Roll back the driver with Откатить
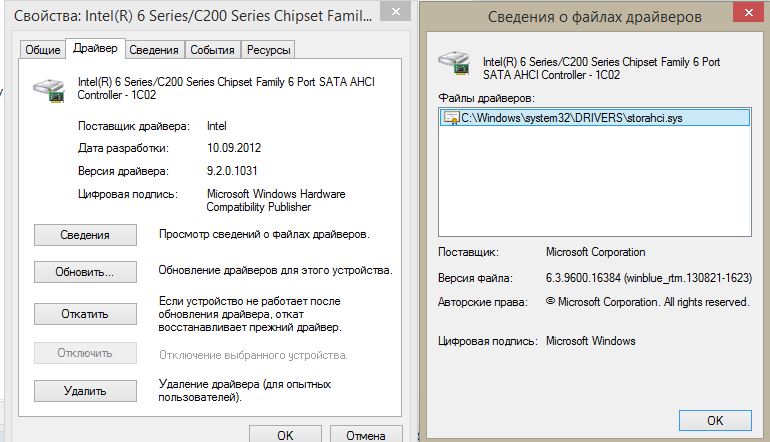Image resolution: width=770 pixels, height=442 pixels. [84, 313]
